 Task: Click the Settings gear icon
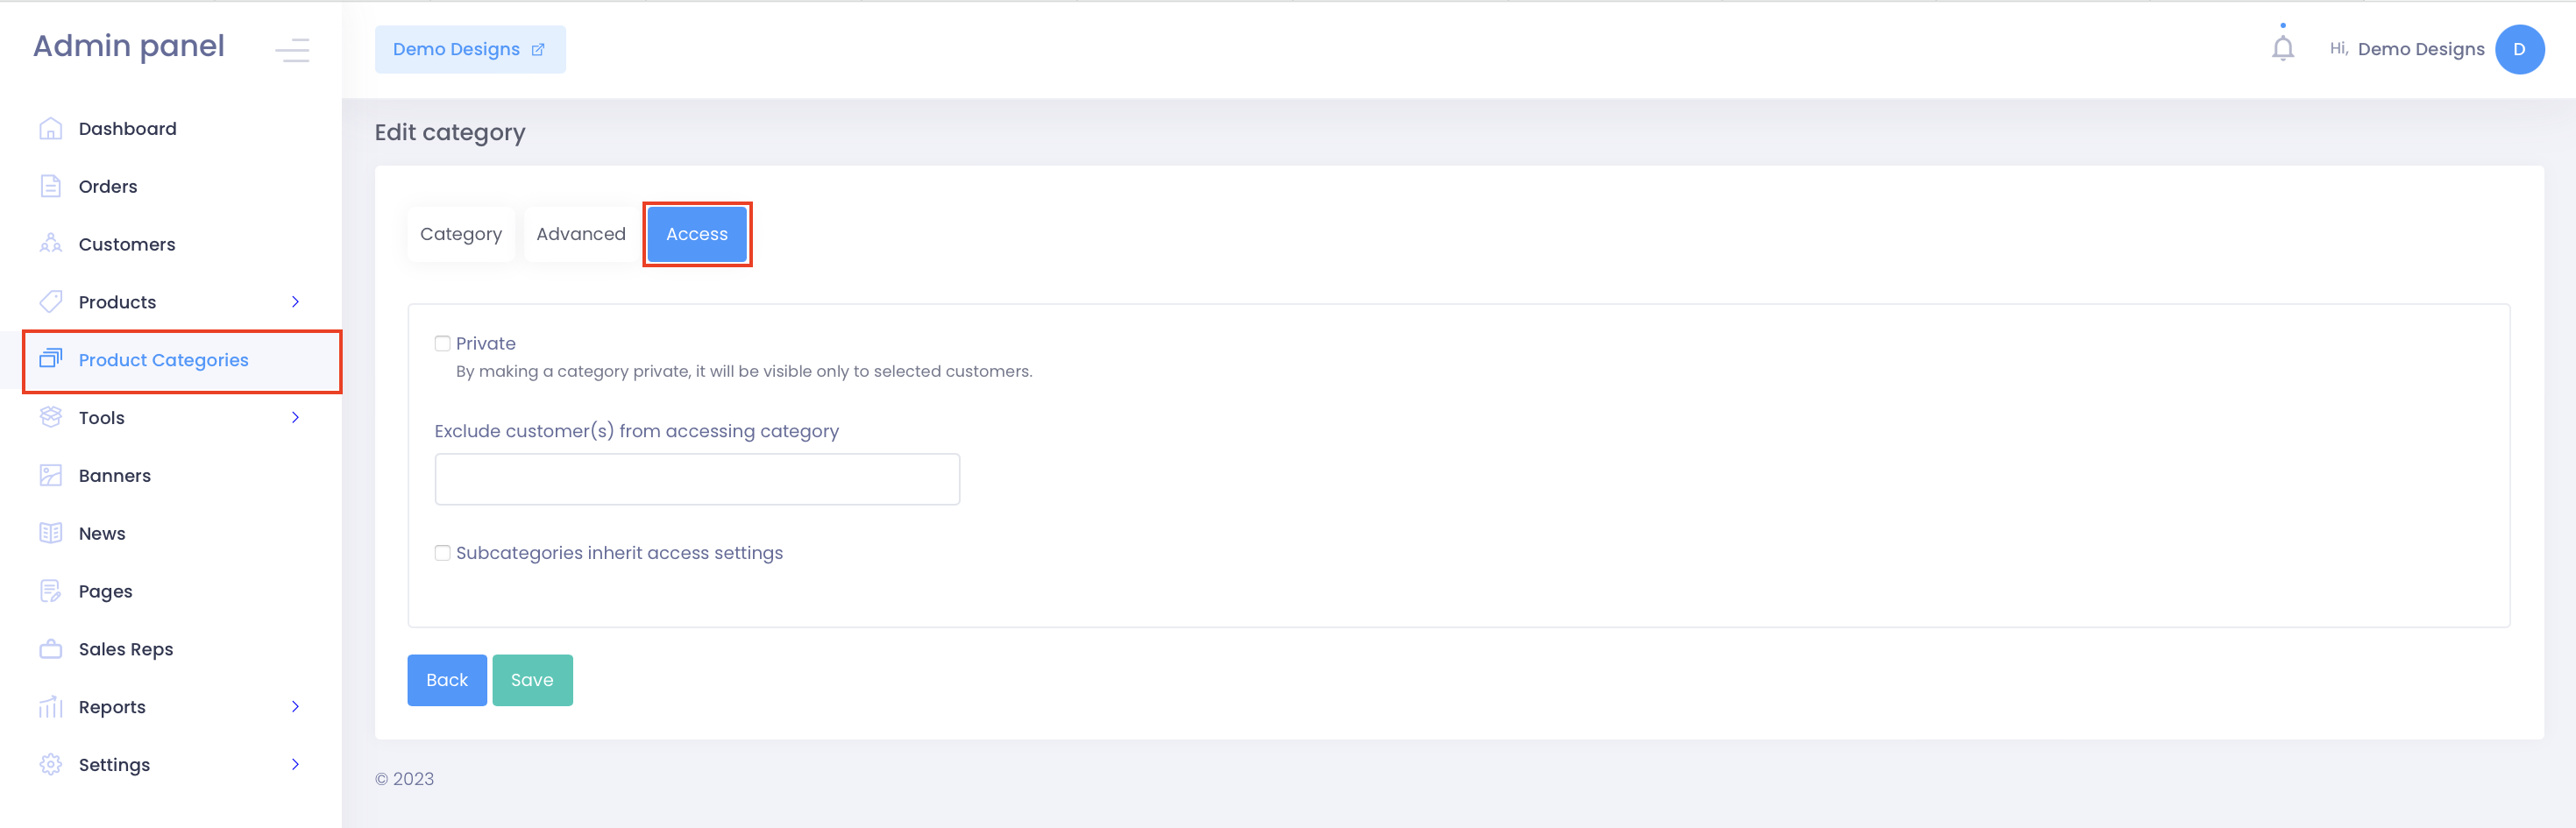51,765
